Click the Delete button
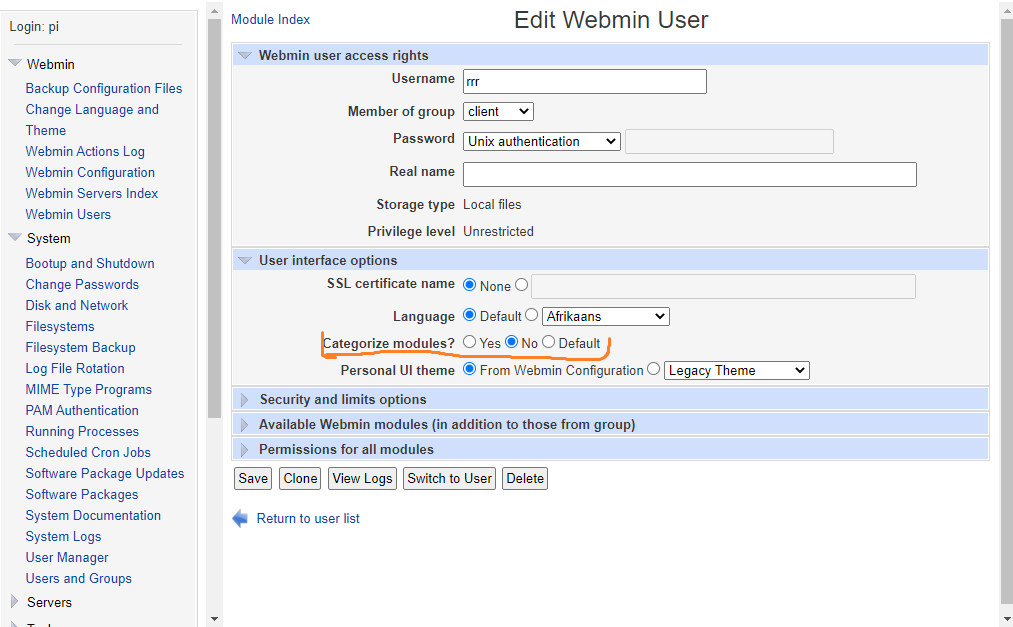1013x627 pixels. coord(524,478)
